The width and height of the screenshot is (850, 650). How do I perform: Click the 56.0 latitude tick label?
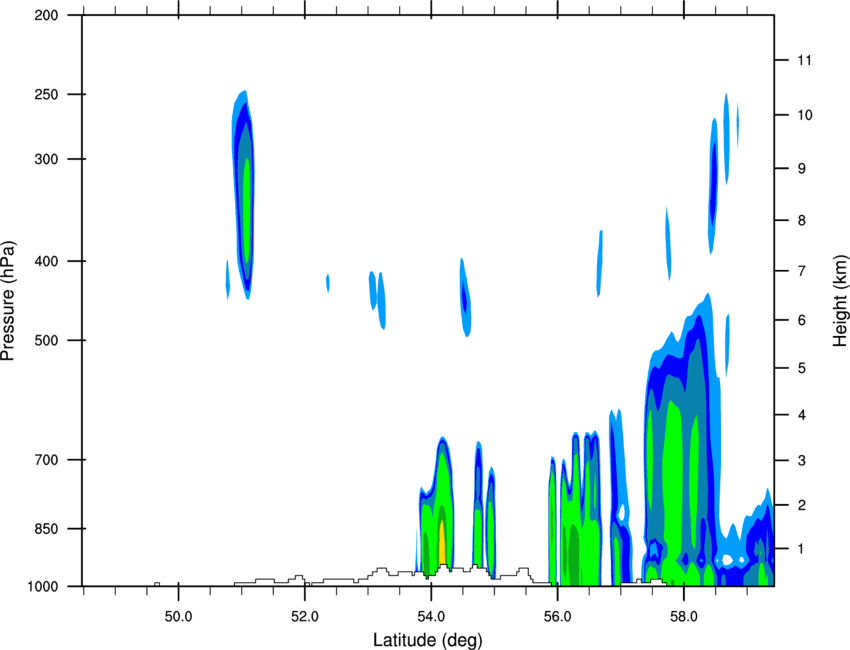[x=557, y=617]
